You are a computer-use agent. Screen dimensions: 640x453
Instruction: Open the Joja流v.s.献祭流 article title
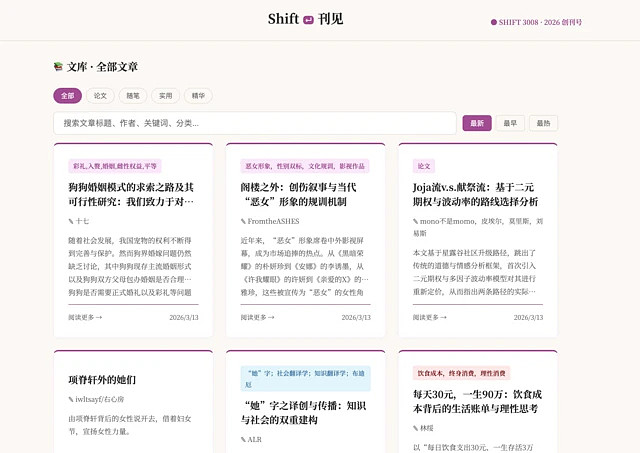tap(475, 194)
